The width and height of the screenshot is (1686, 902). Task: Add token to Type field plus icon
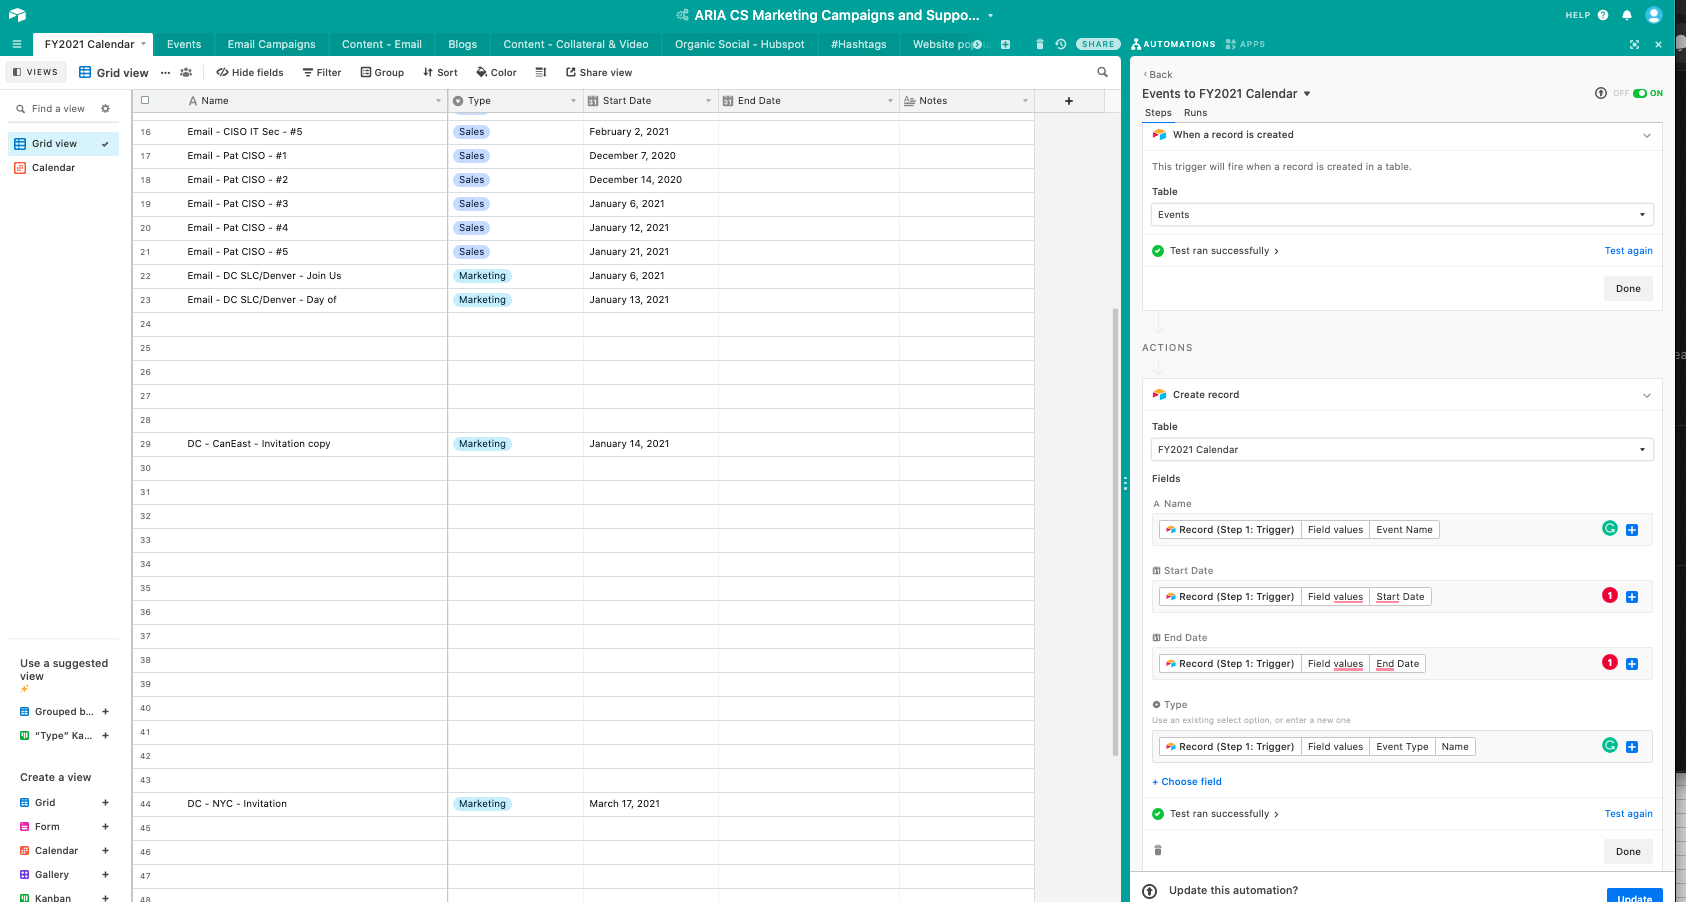(1632, 747)
